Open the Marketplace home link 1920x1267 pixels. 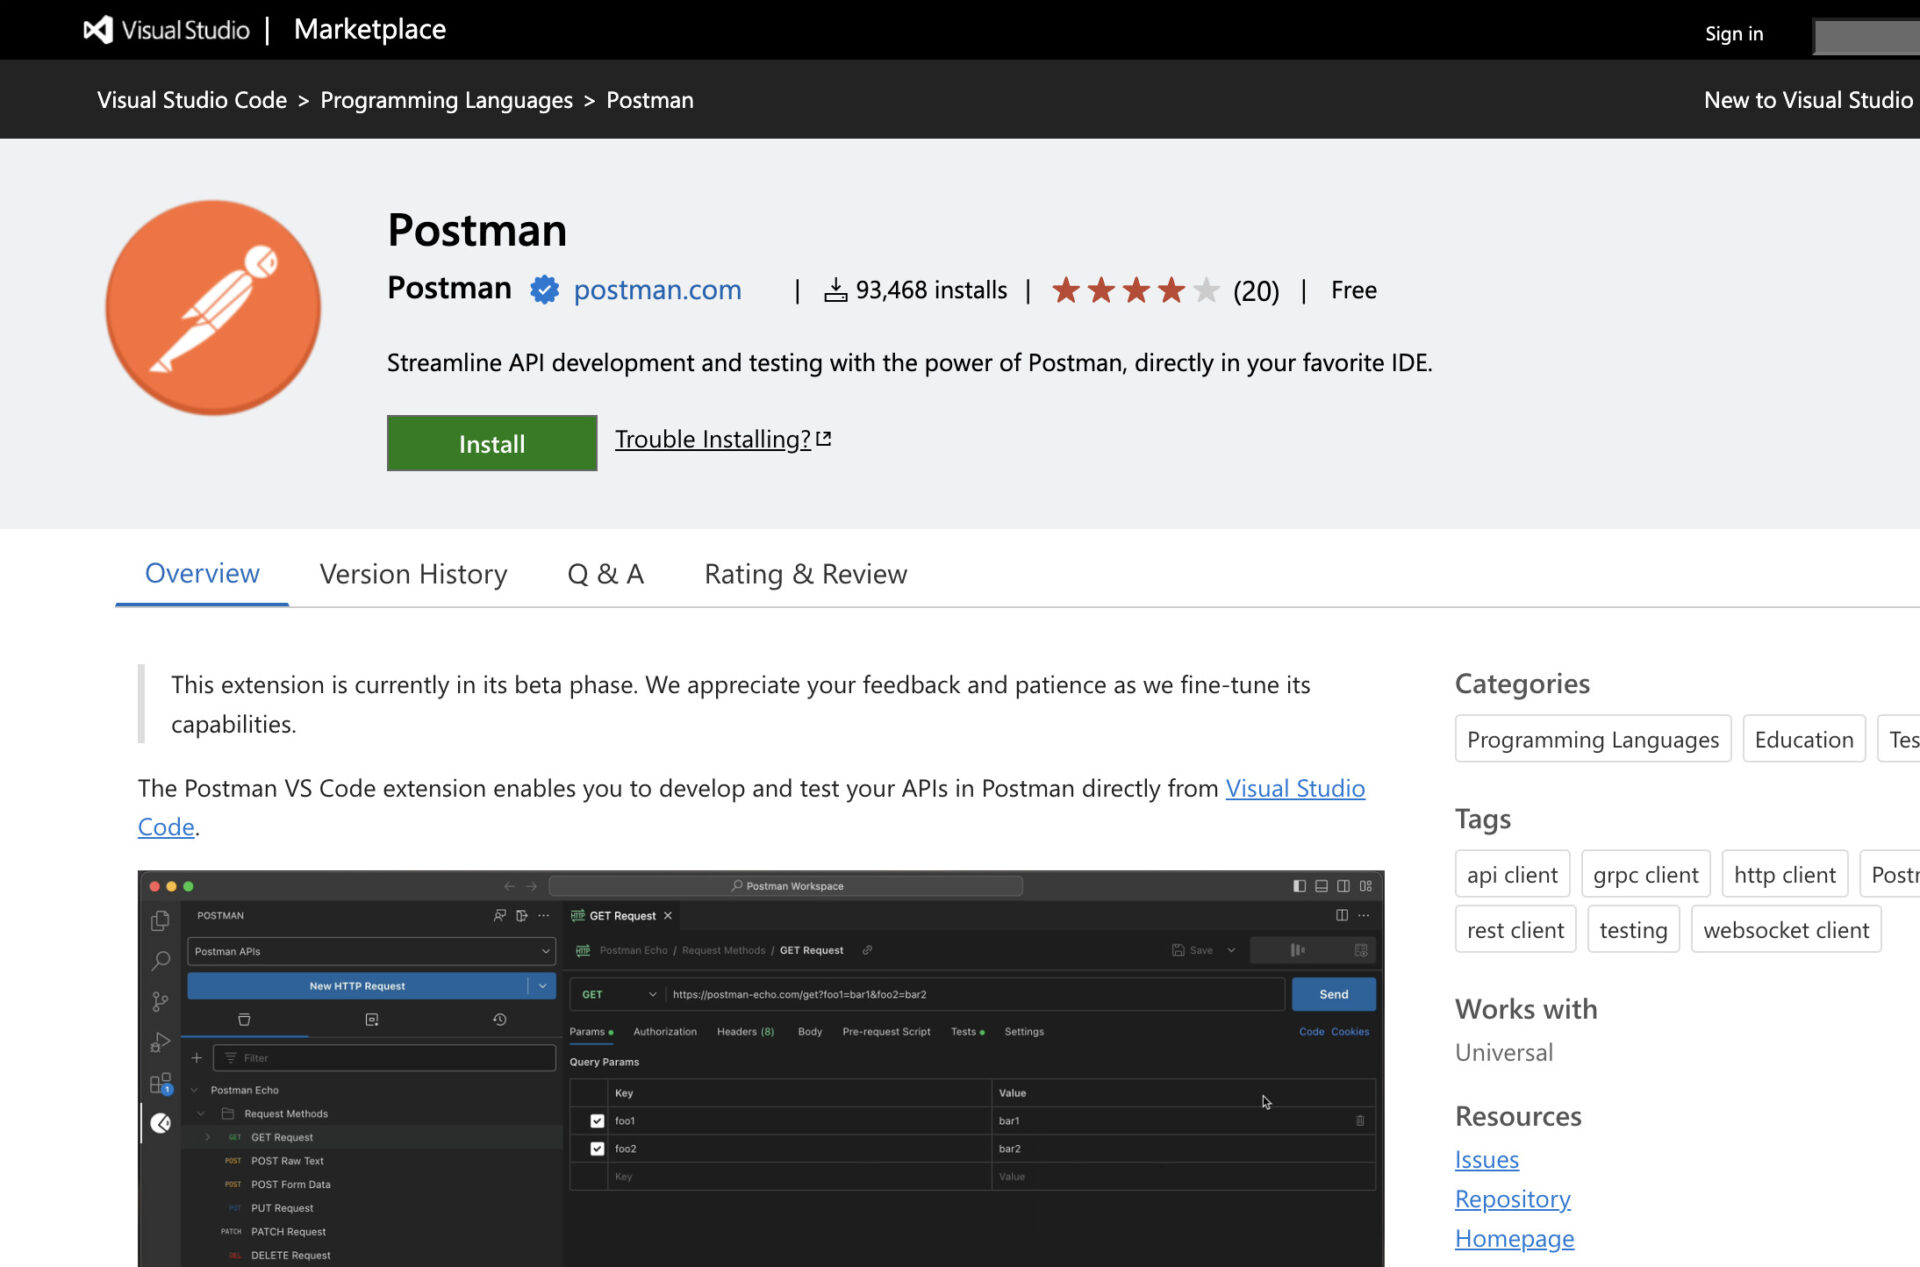tap(370, 30)
